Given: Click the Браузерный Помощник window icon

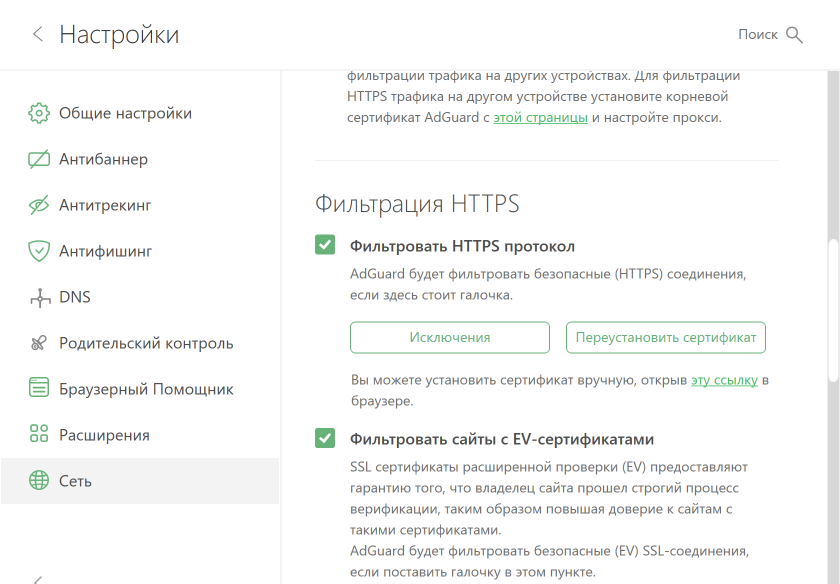Looking at the screenshot, I should tap(39, 387).
